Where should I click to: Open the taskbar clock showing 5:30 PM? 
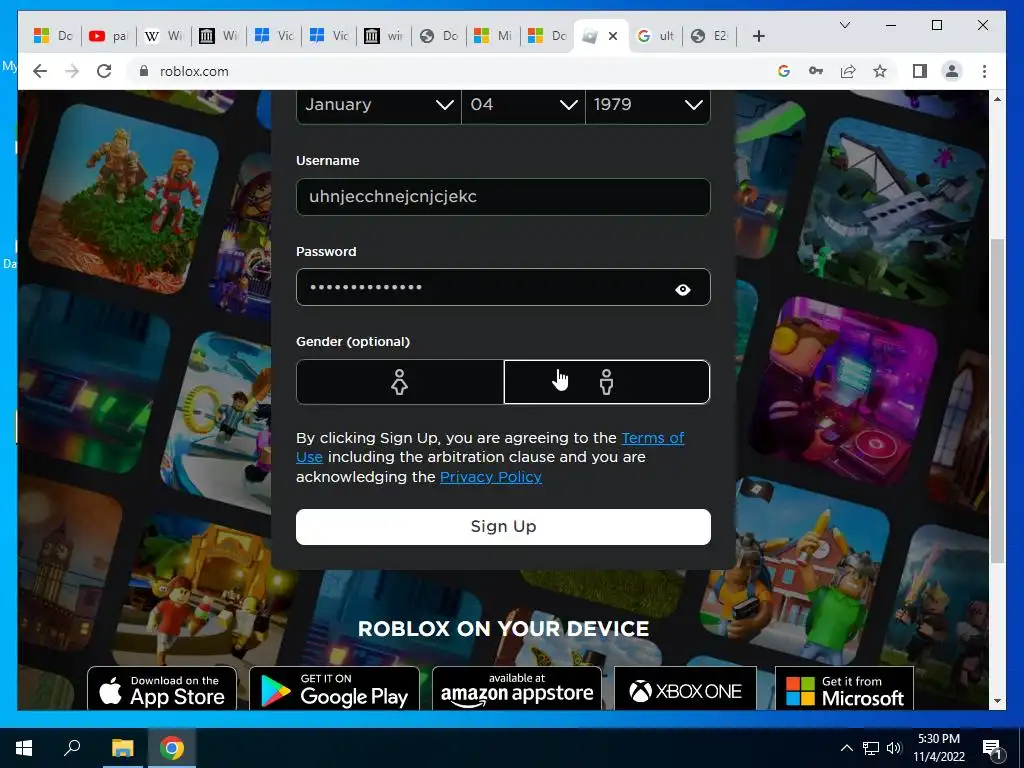(939, 748)
